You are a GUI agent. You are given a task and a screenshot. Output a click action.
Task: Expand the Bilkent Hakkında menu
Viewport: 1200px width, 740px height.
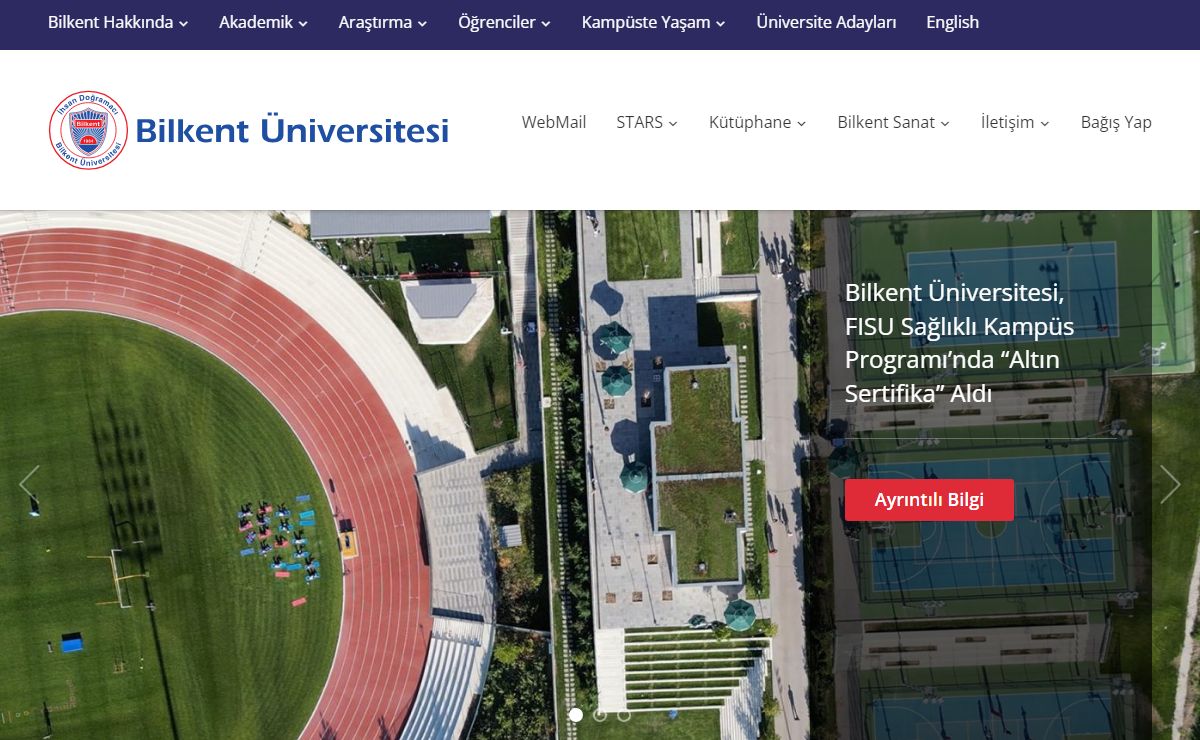[x=118, y=22]
